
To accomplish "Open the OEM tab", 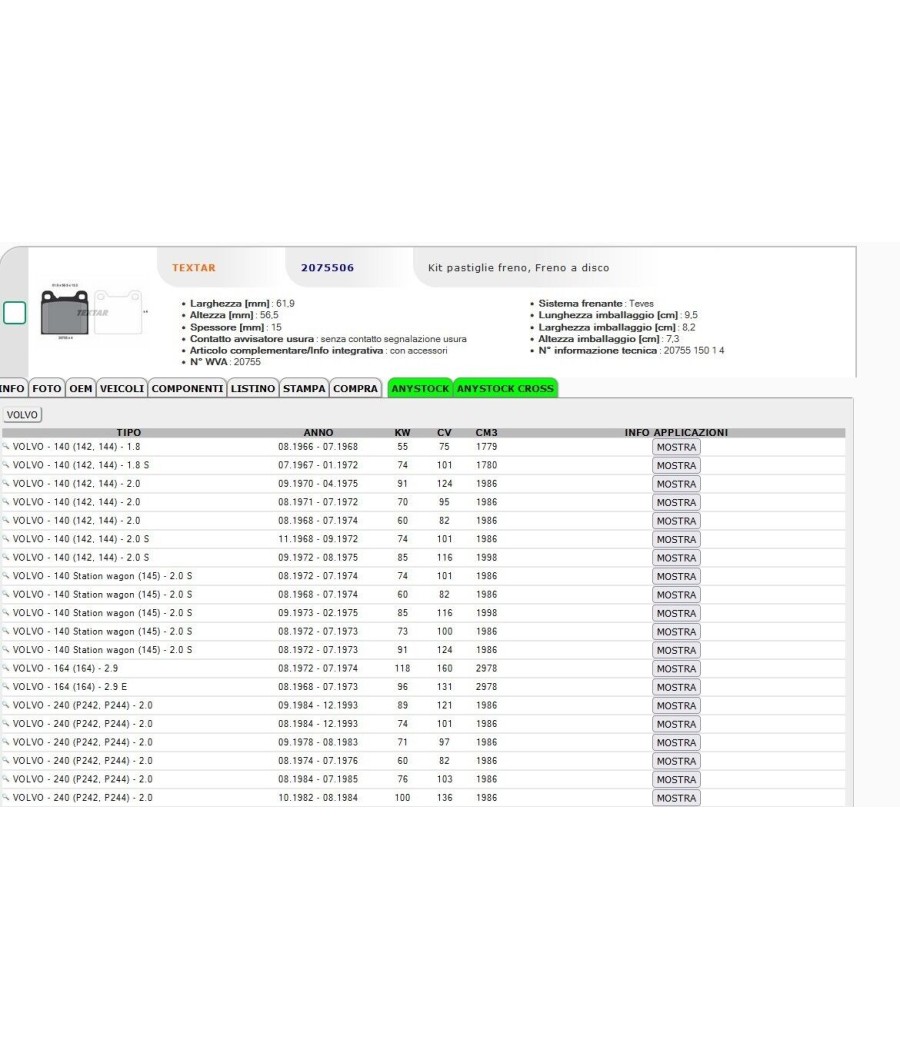I will coord(81,388).
